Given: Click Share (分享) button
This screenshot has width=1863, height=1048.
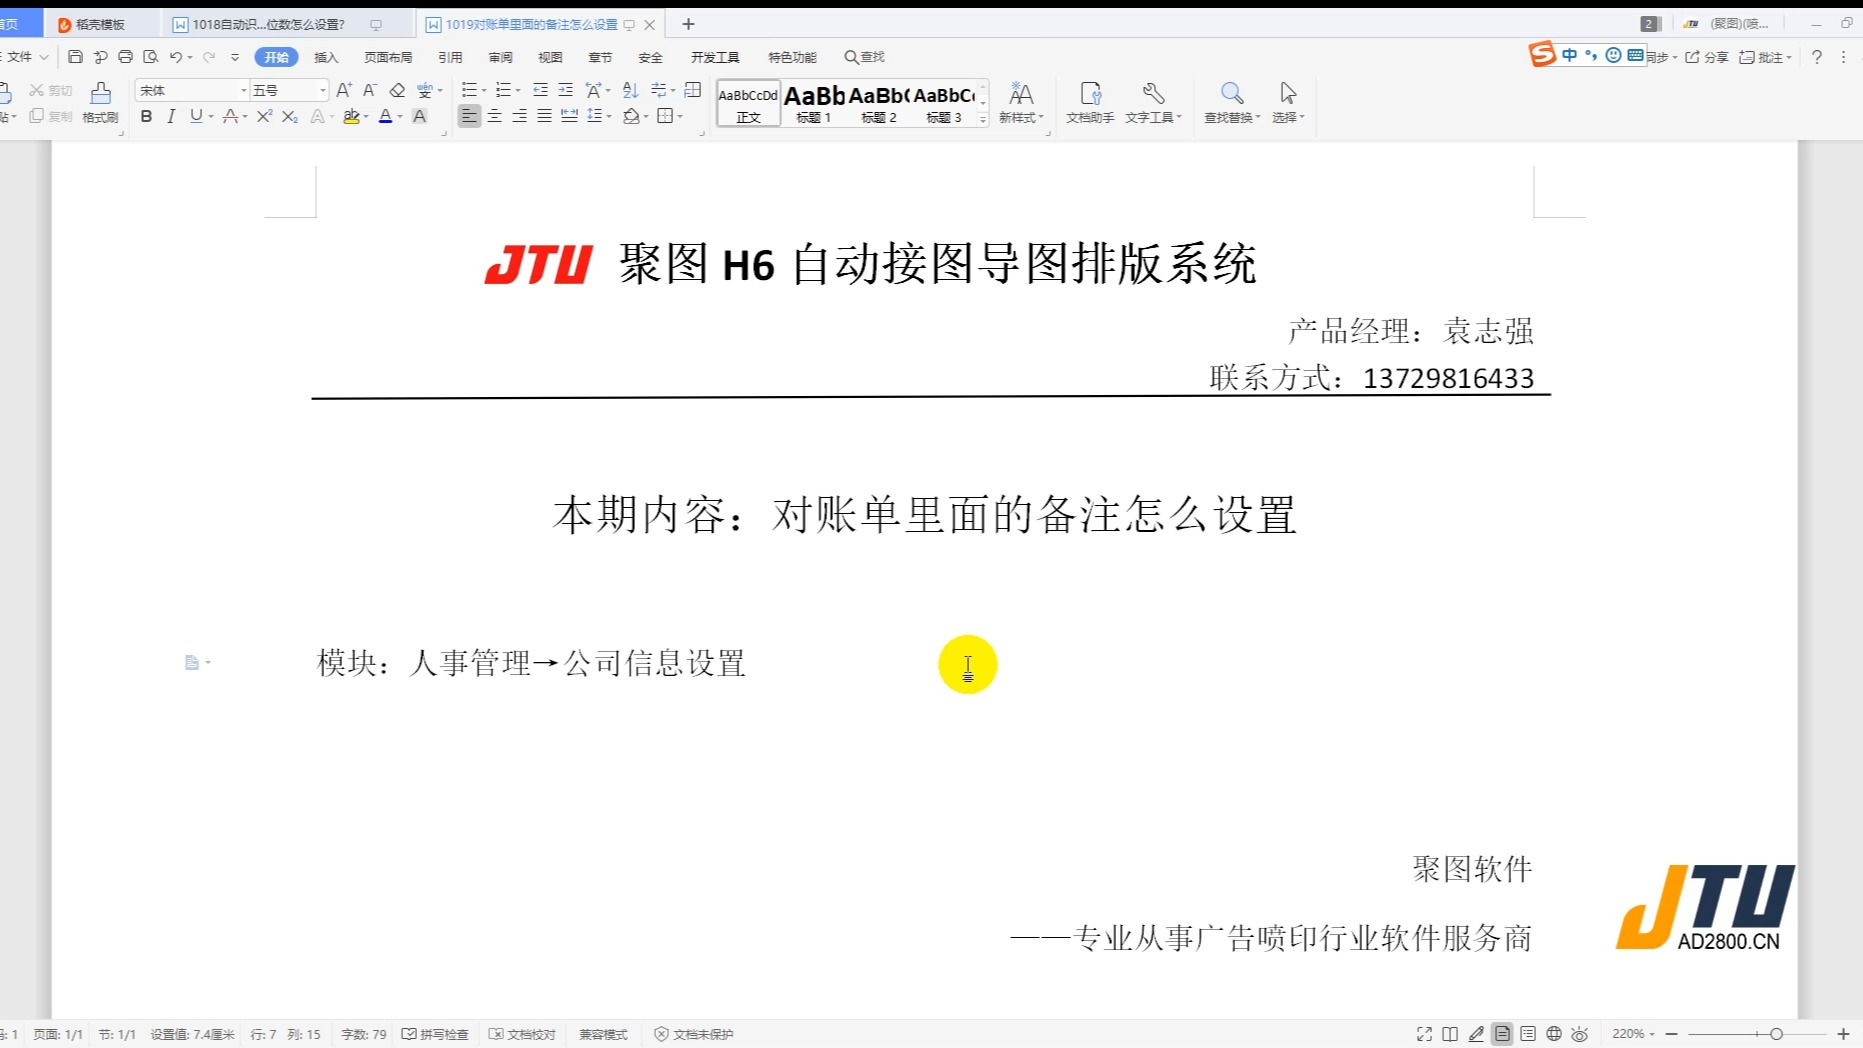Looking at the screenshot, I should (x=1707, y=57).
